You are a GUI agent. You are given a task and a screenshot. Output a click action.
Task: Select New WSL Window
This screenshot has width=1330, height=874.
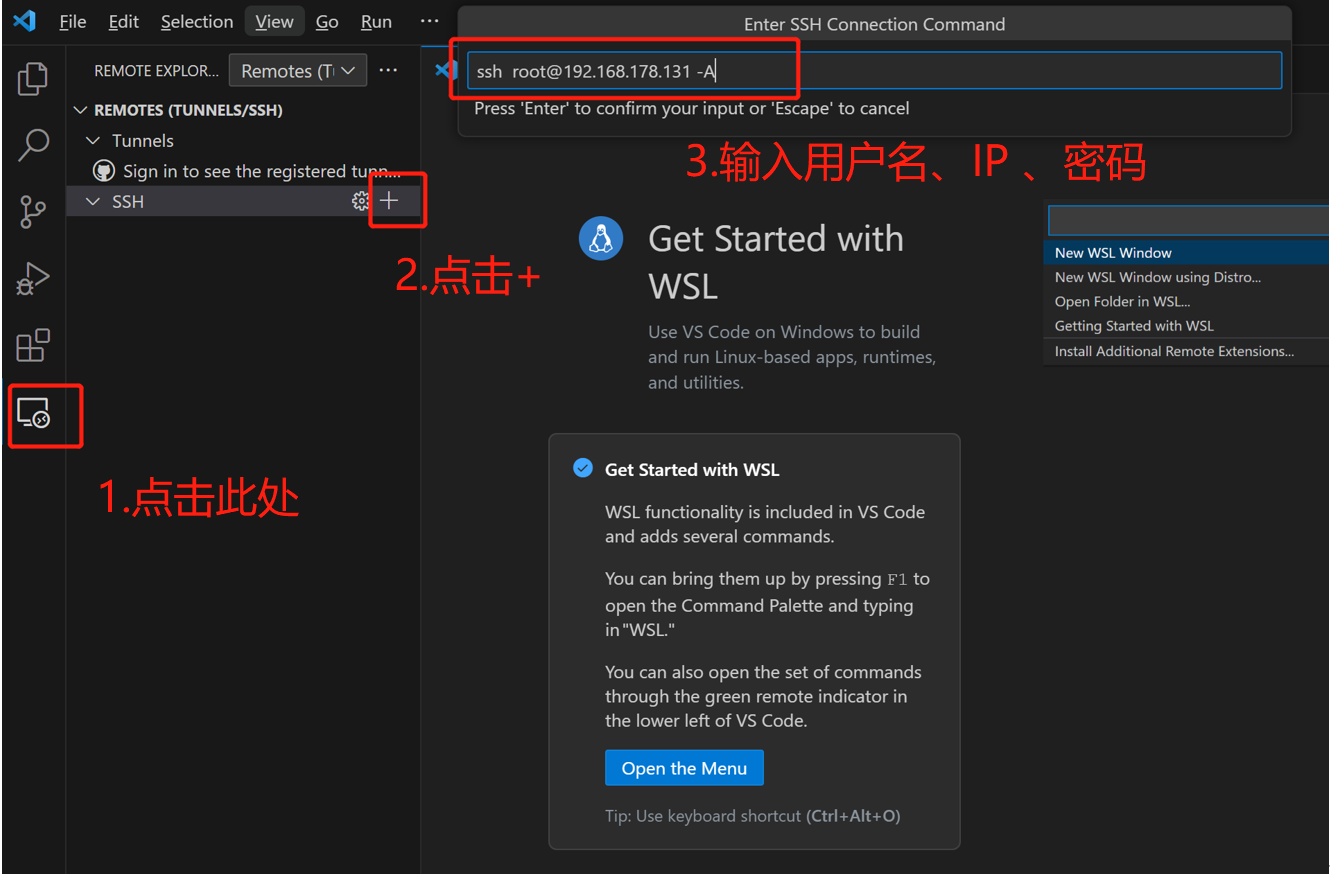coord(1186,253)
